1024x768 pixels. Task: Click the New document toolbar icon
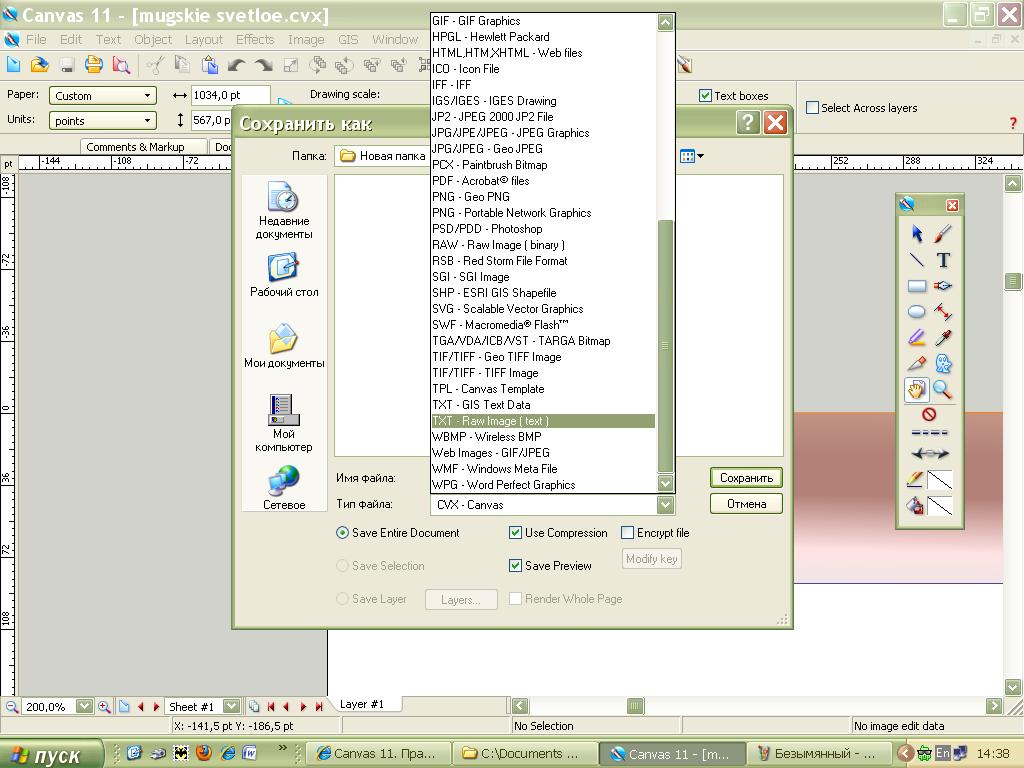pos(13,65)
